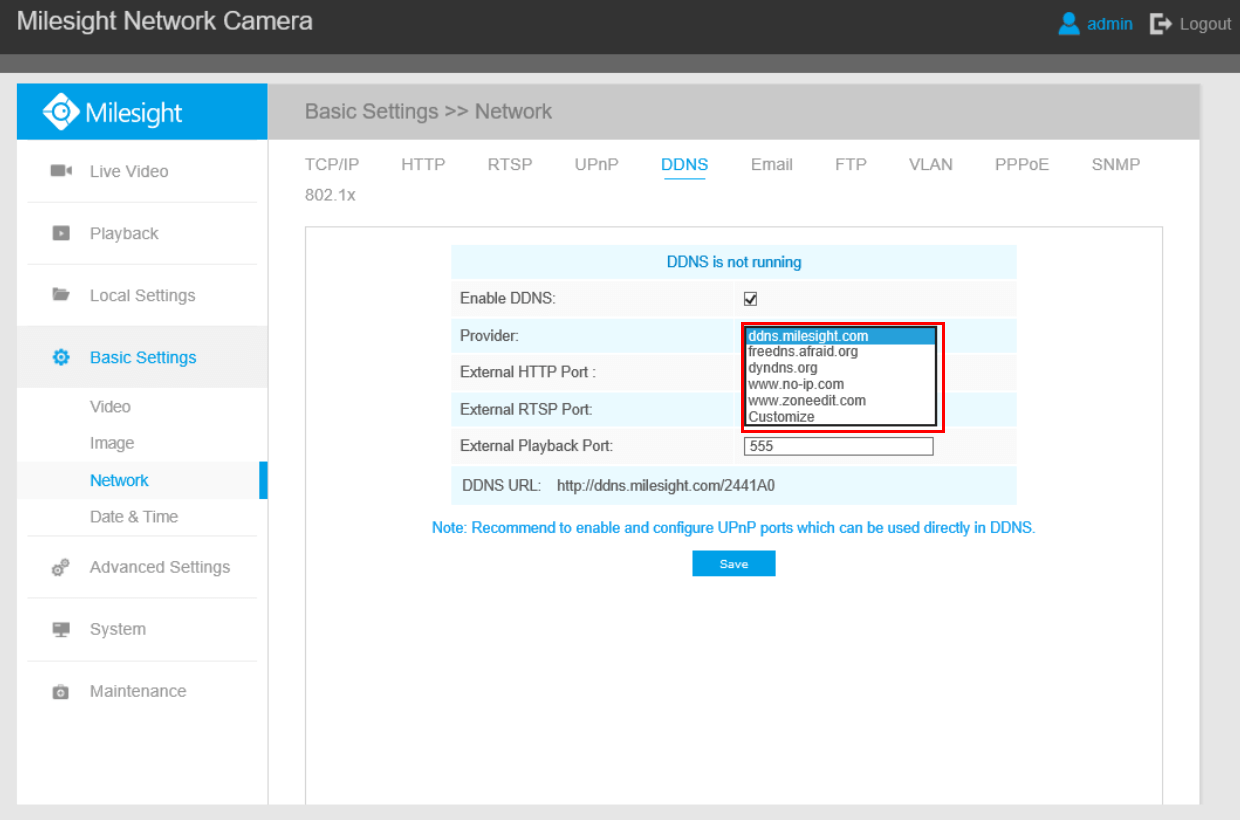The height and width of the screenshot is (820, 1240).
Task: Click the admin user profile icon
Action: [1069, 23]
